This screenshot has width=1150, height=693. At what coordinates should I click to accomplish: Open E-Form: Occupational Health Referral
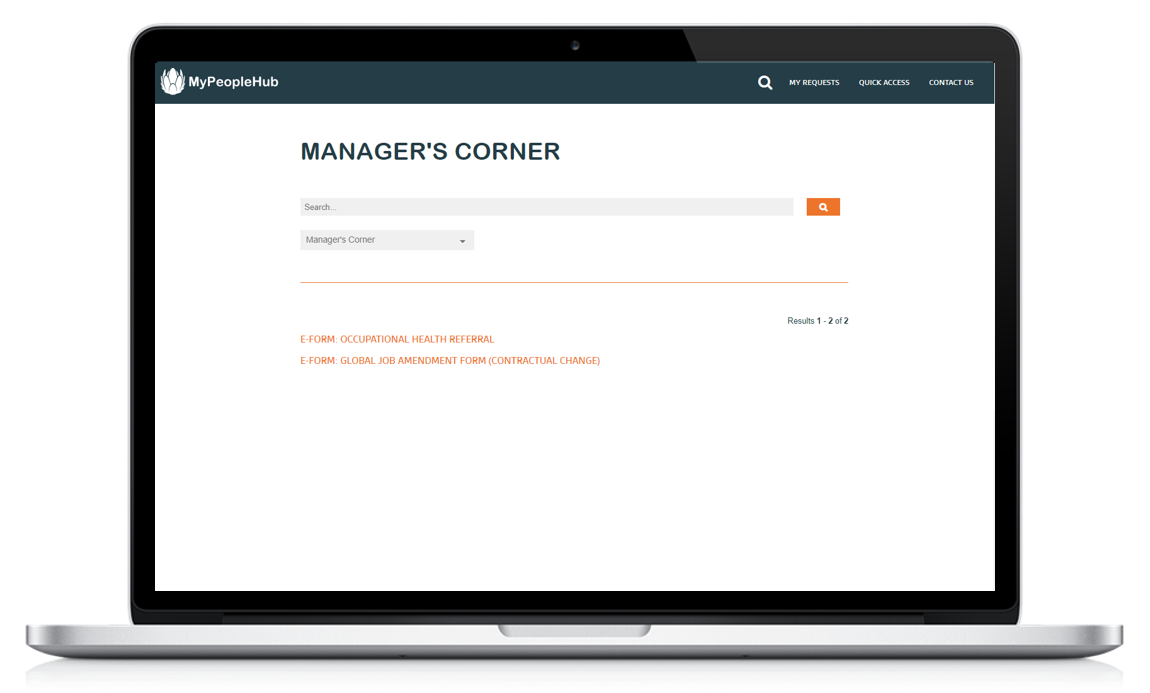tap(397, 339)
